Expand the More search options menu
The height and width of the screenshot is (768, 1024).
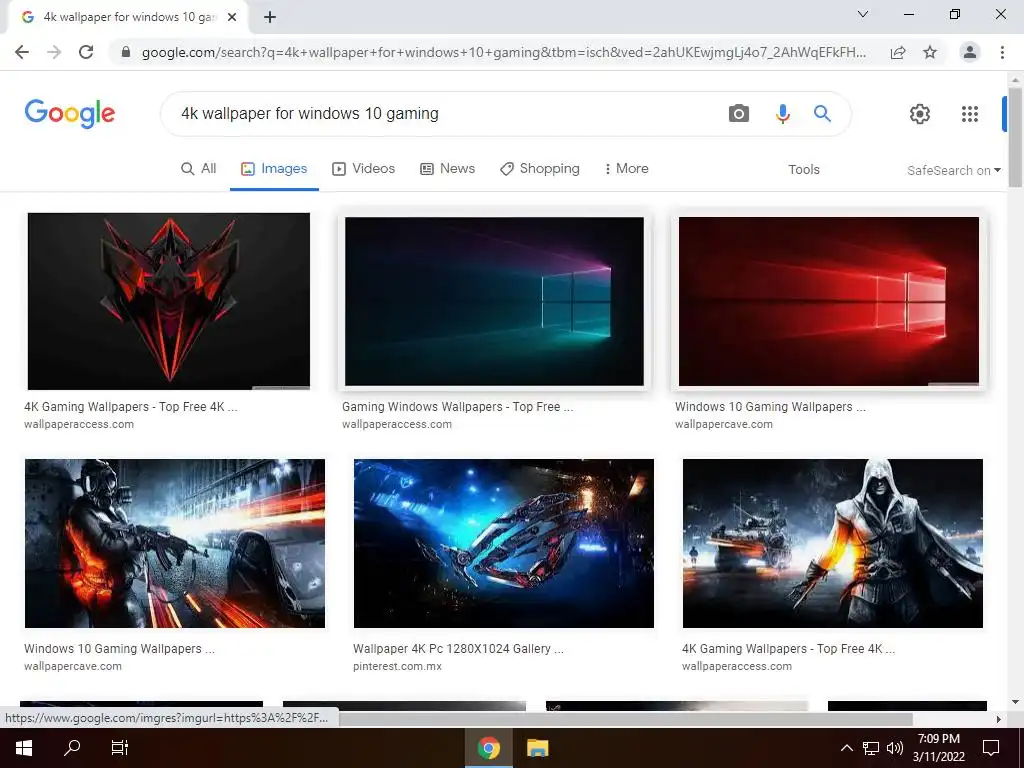[x=626, y=168]
